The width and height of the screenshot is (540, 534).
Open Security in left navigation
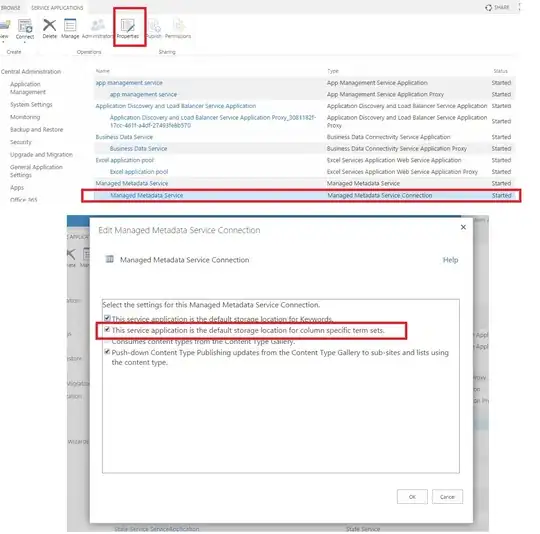coord(21,142)
